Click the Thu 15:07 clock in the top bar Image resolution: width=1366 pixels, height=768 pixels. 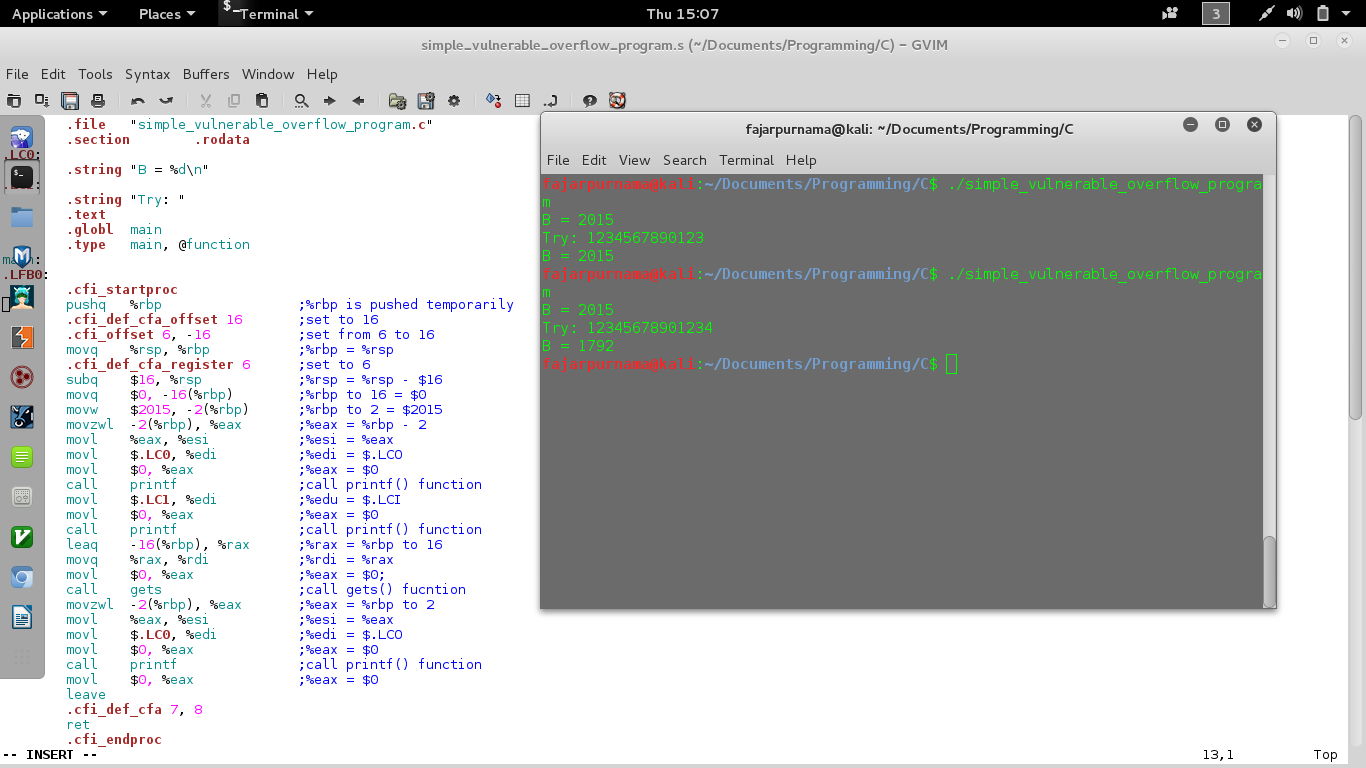tap(683, 14)
